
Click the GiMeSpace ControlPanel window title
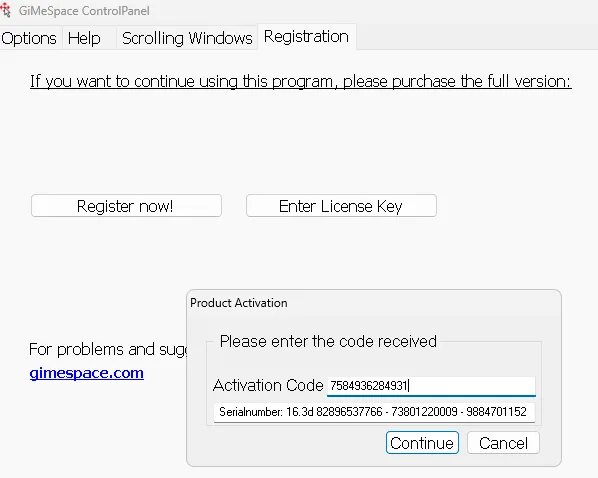84,11
